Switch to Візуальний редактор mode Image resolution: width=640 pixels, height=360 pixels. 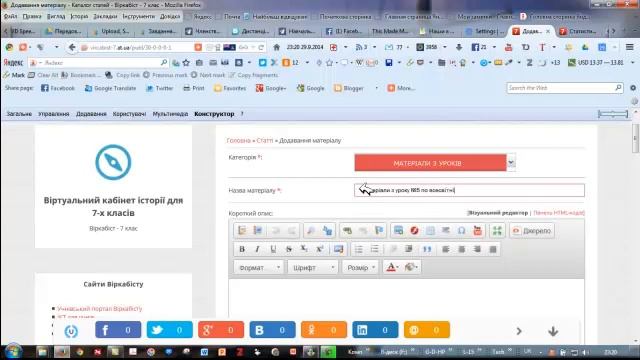pyautogui.click(x=498, y=213)
